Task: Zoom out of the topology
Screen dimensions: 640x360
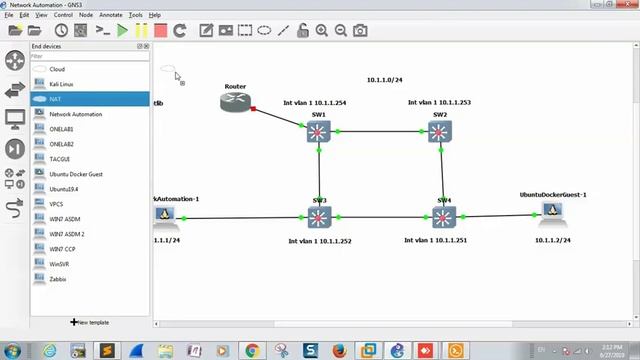Action: pyautogui.click(x=341, y=30)
